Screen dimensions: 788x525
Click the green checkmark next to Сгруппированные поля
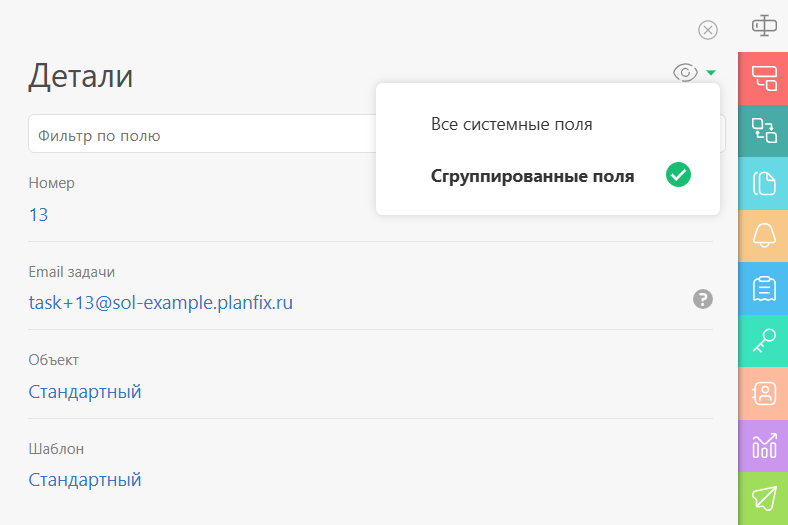pos(678,175)
